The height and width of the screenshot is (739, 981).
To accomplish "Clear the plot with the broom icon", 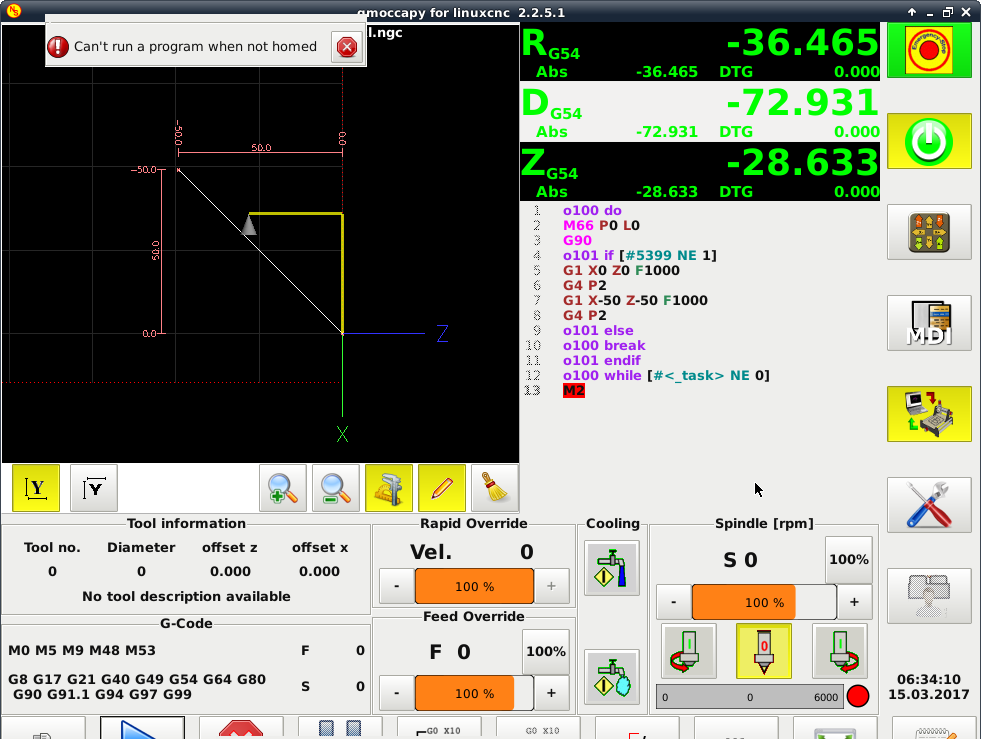I will [x=495, y=488].
